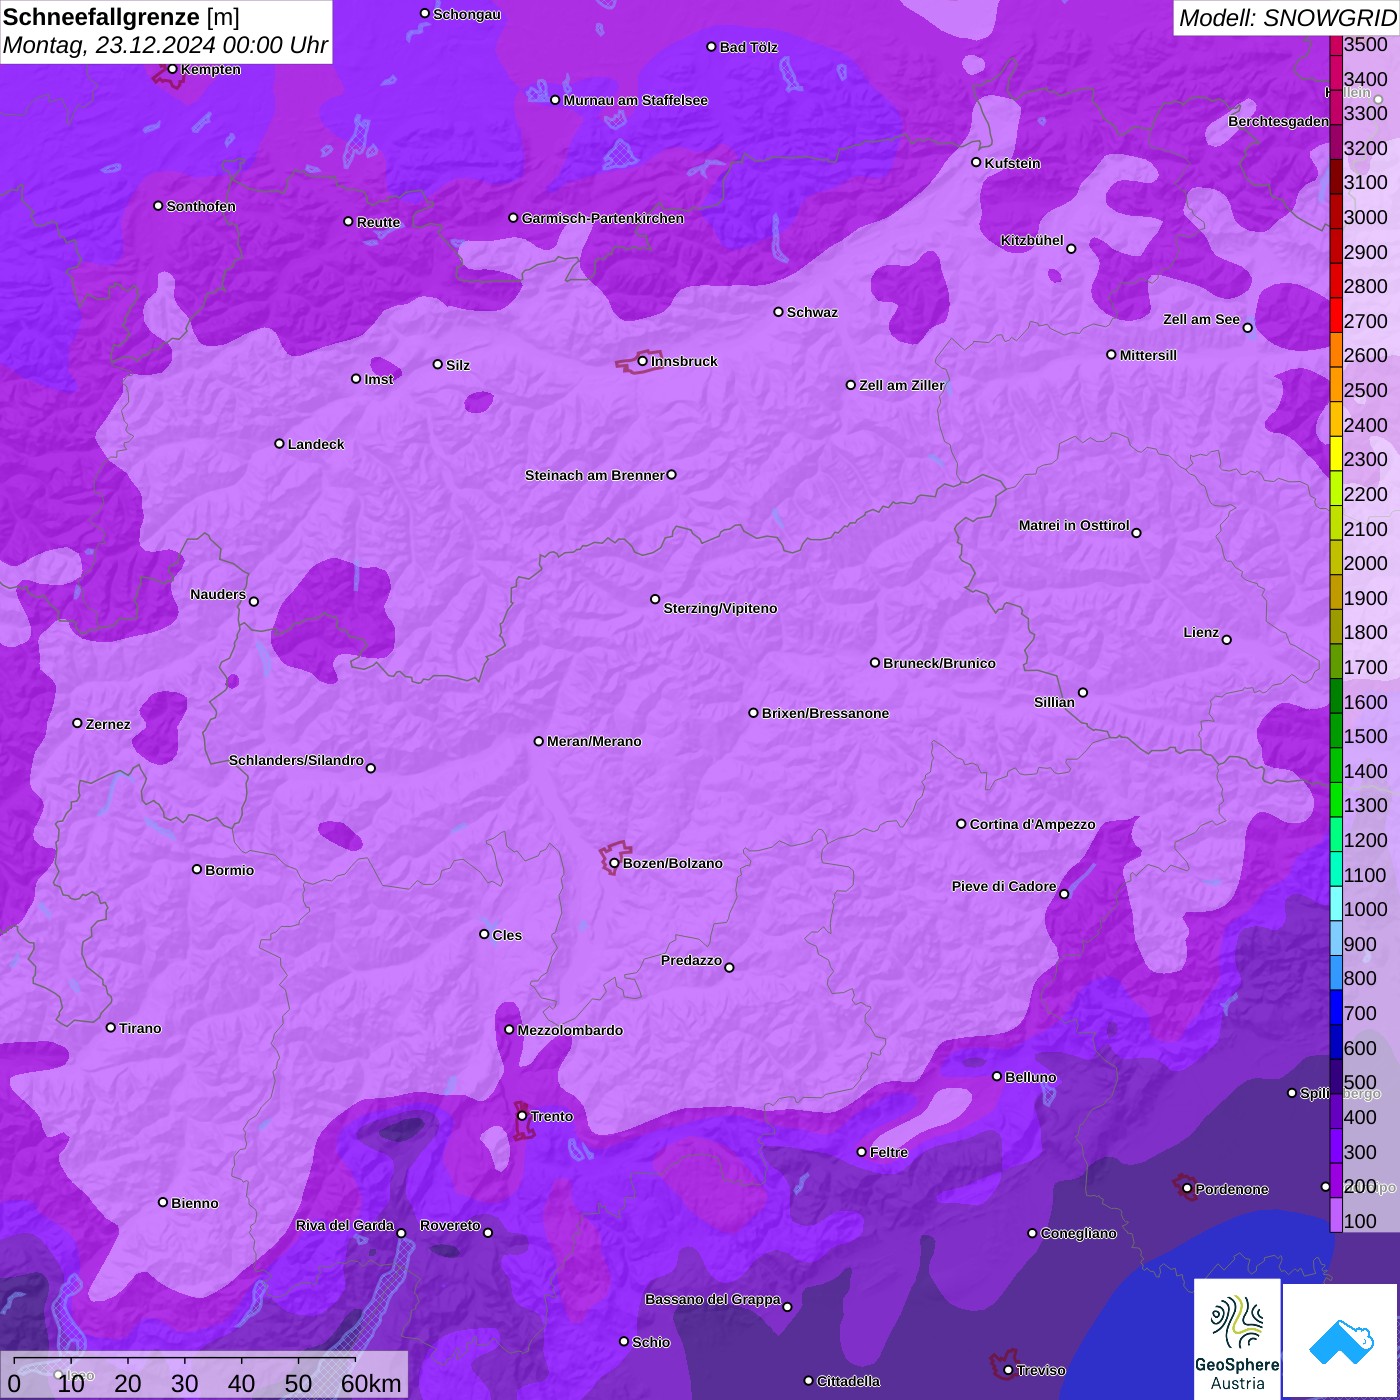
Task: Click the Lienz city label
Action: (x=1201, y=632)
